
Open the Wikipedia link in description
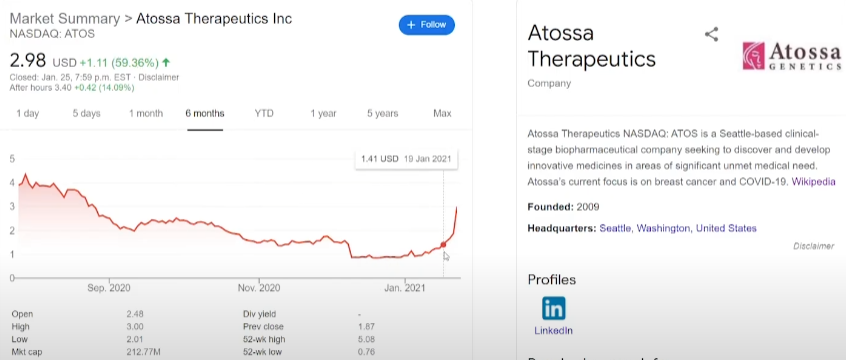click(x=813, y=182)
